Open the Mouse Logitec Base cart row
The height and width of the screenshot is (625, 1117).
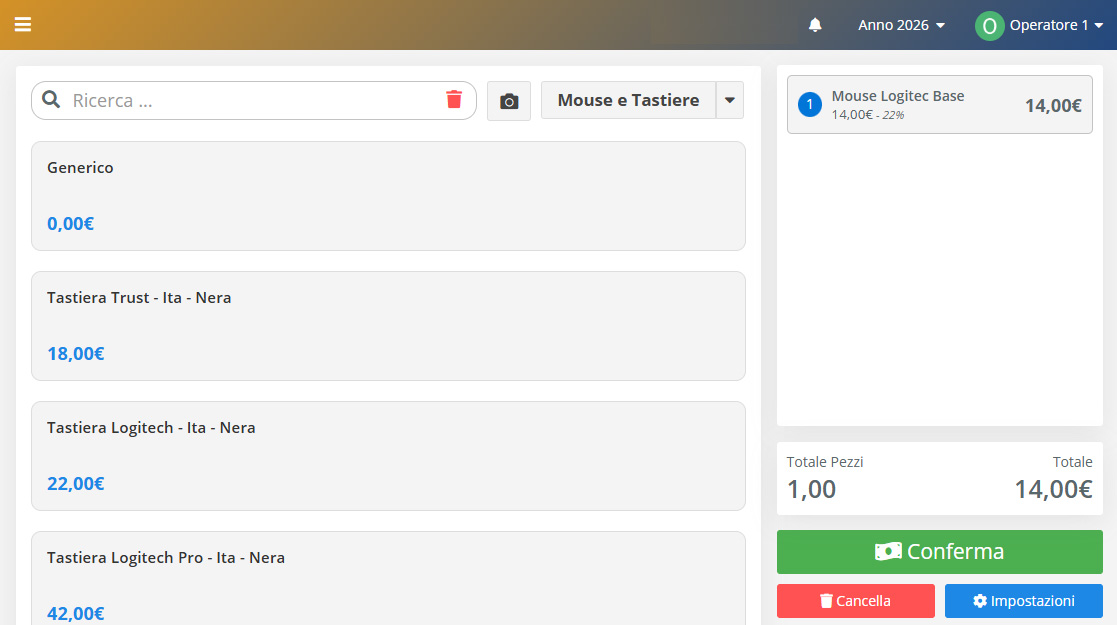pos(940,105)
